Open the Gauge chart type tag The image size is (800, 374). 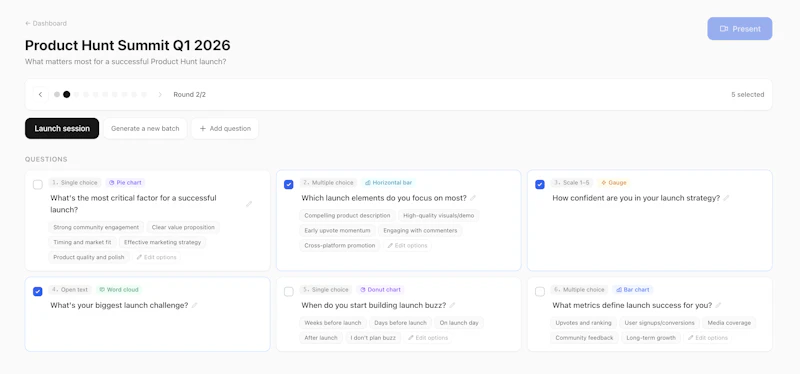pos(614,183)
